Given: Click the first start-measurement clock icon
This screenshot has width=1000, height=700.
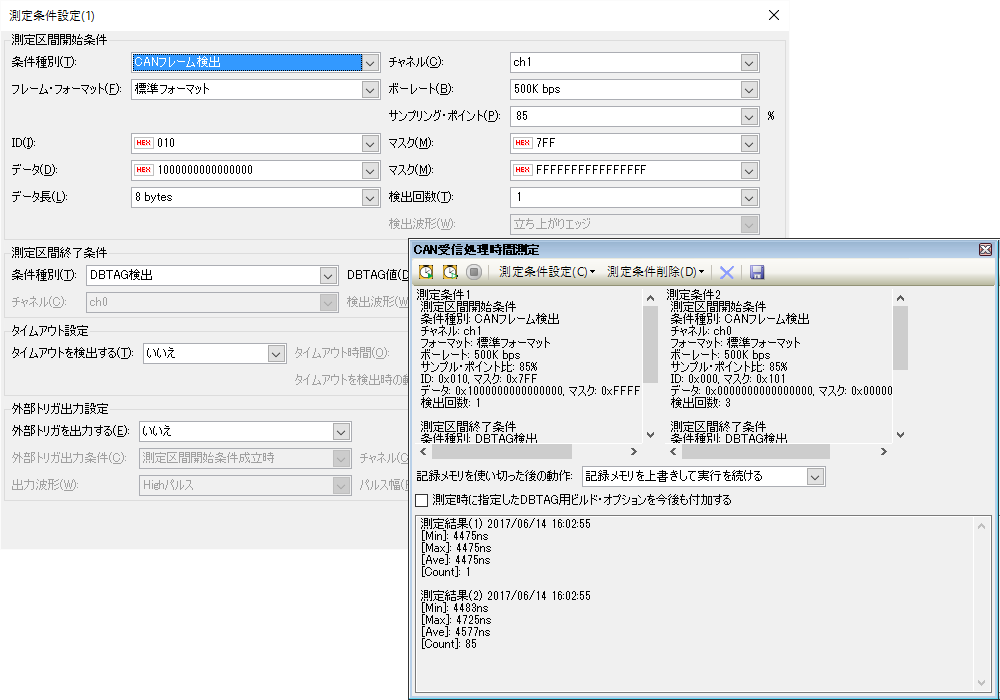Looking at the screenshot, I should click(427, 272).
